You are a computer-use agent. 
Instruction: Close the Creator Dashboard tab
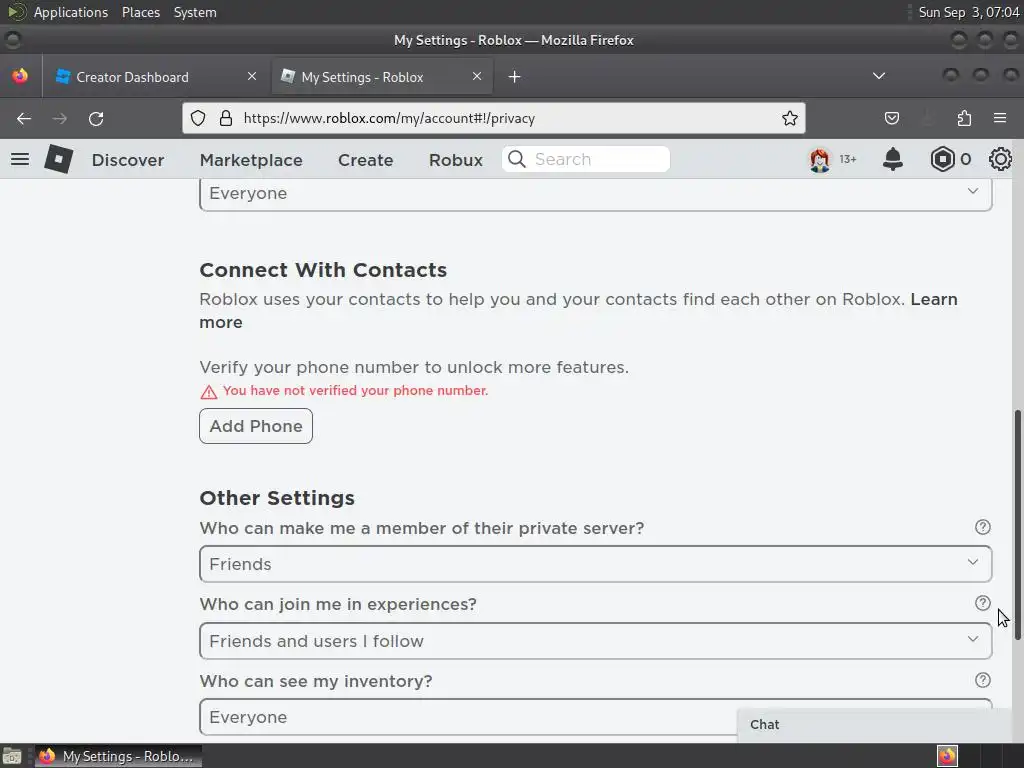(x=252, y=76)
